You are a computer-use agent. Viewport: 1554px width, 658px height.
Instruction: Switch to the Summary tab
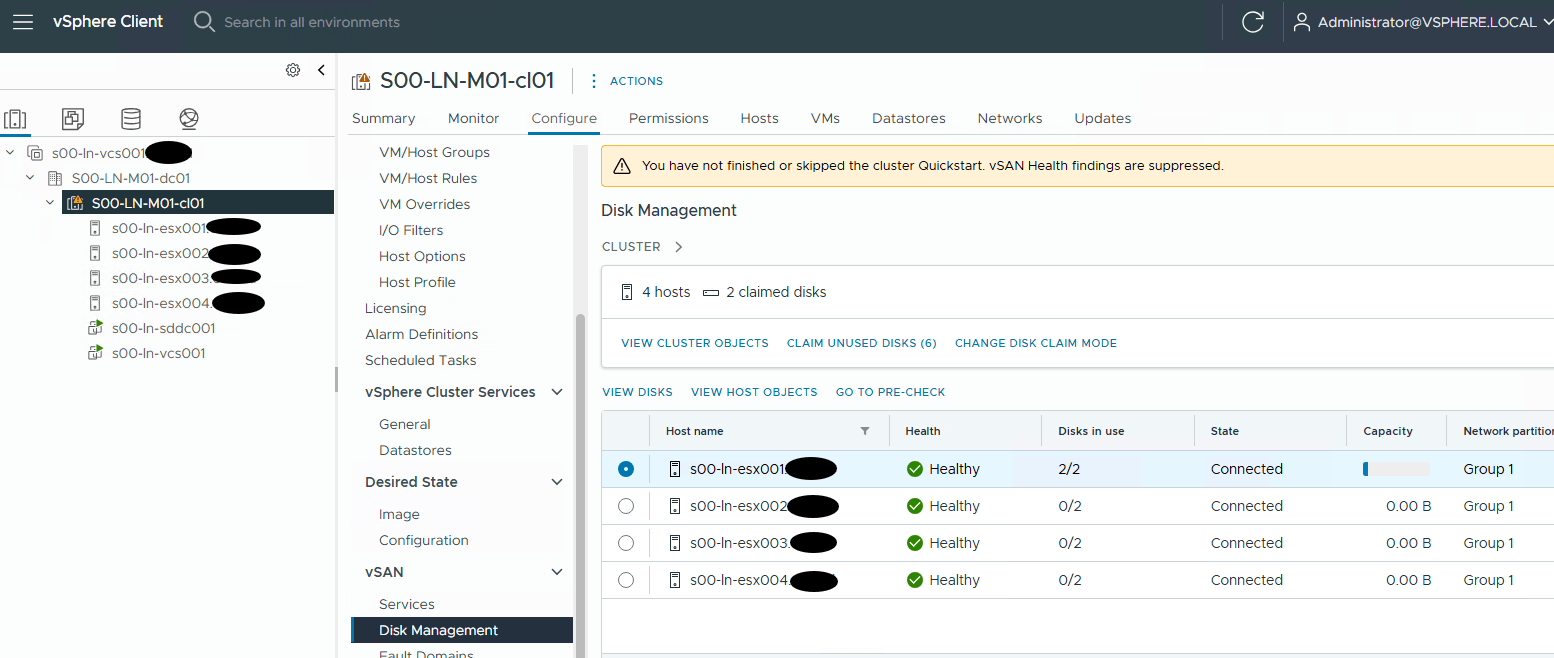(383, 118)
